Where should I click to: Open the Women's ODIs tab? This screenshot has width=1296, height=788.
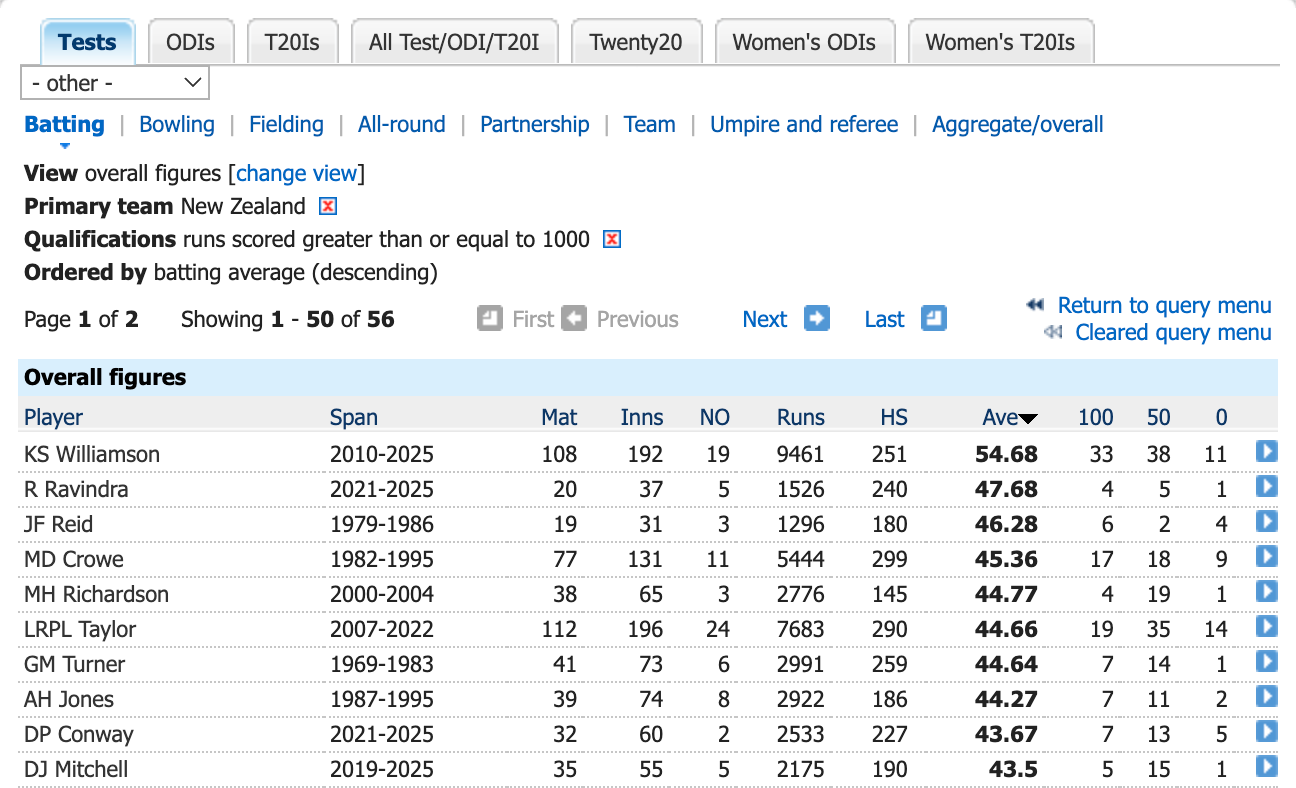(x=804, y=42)
